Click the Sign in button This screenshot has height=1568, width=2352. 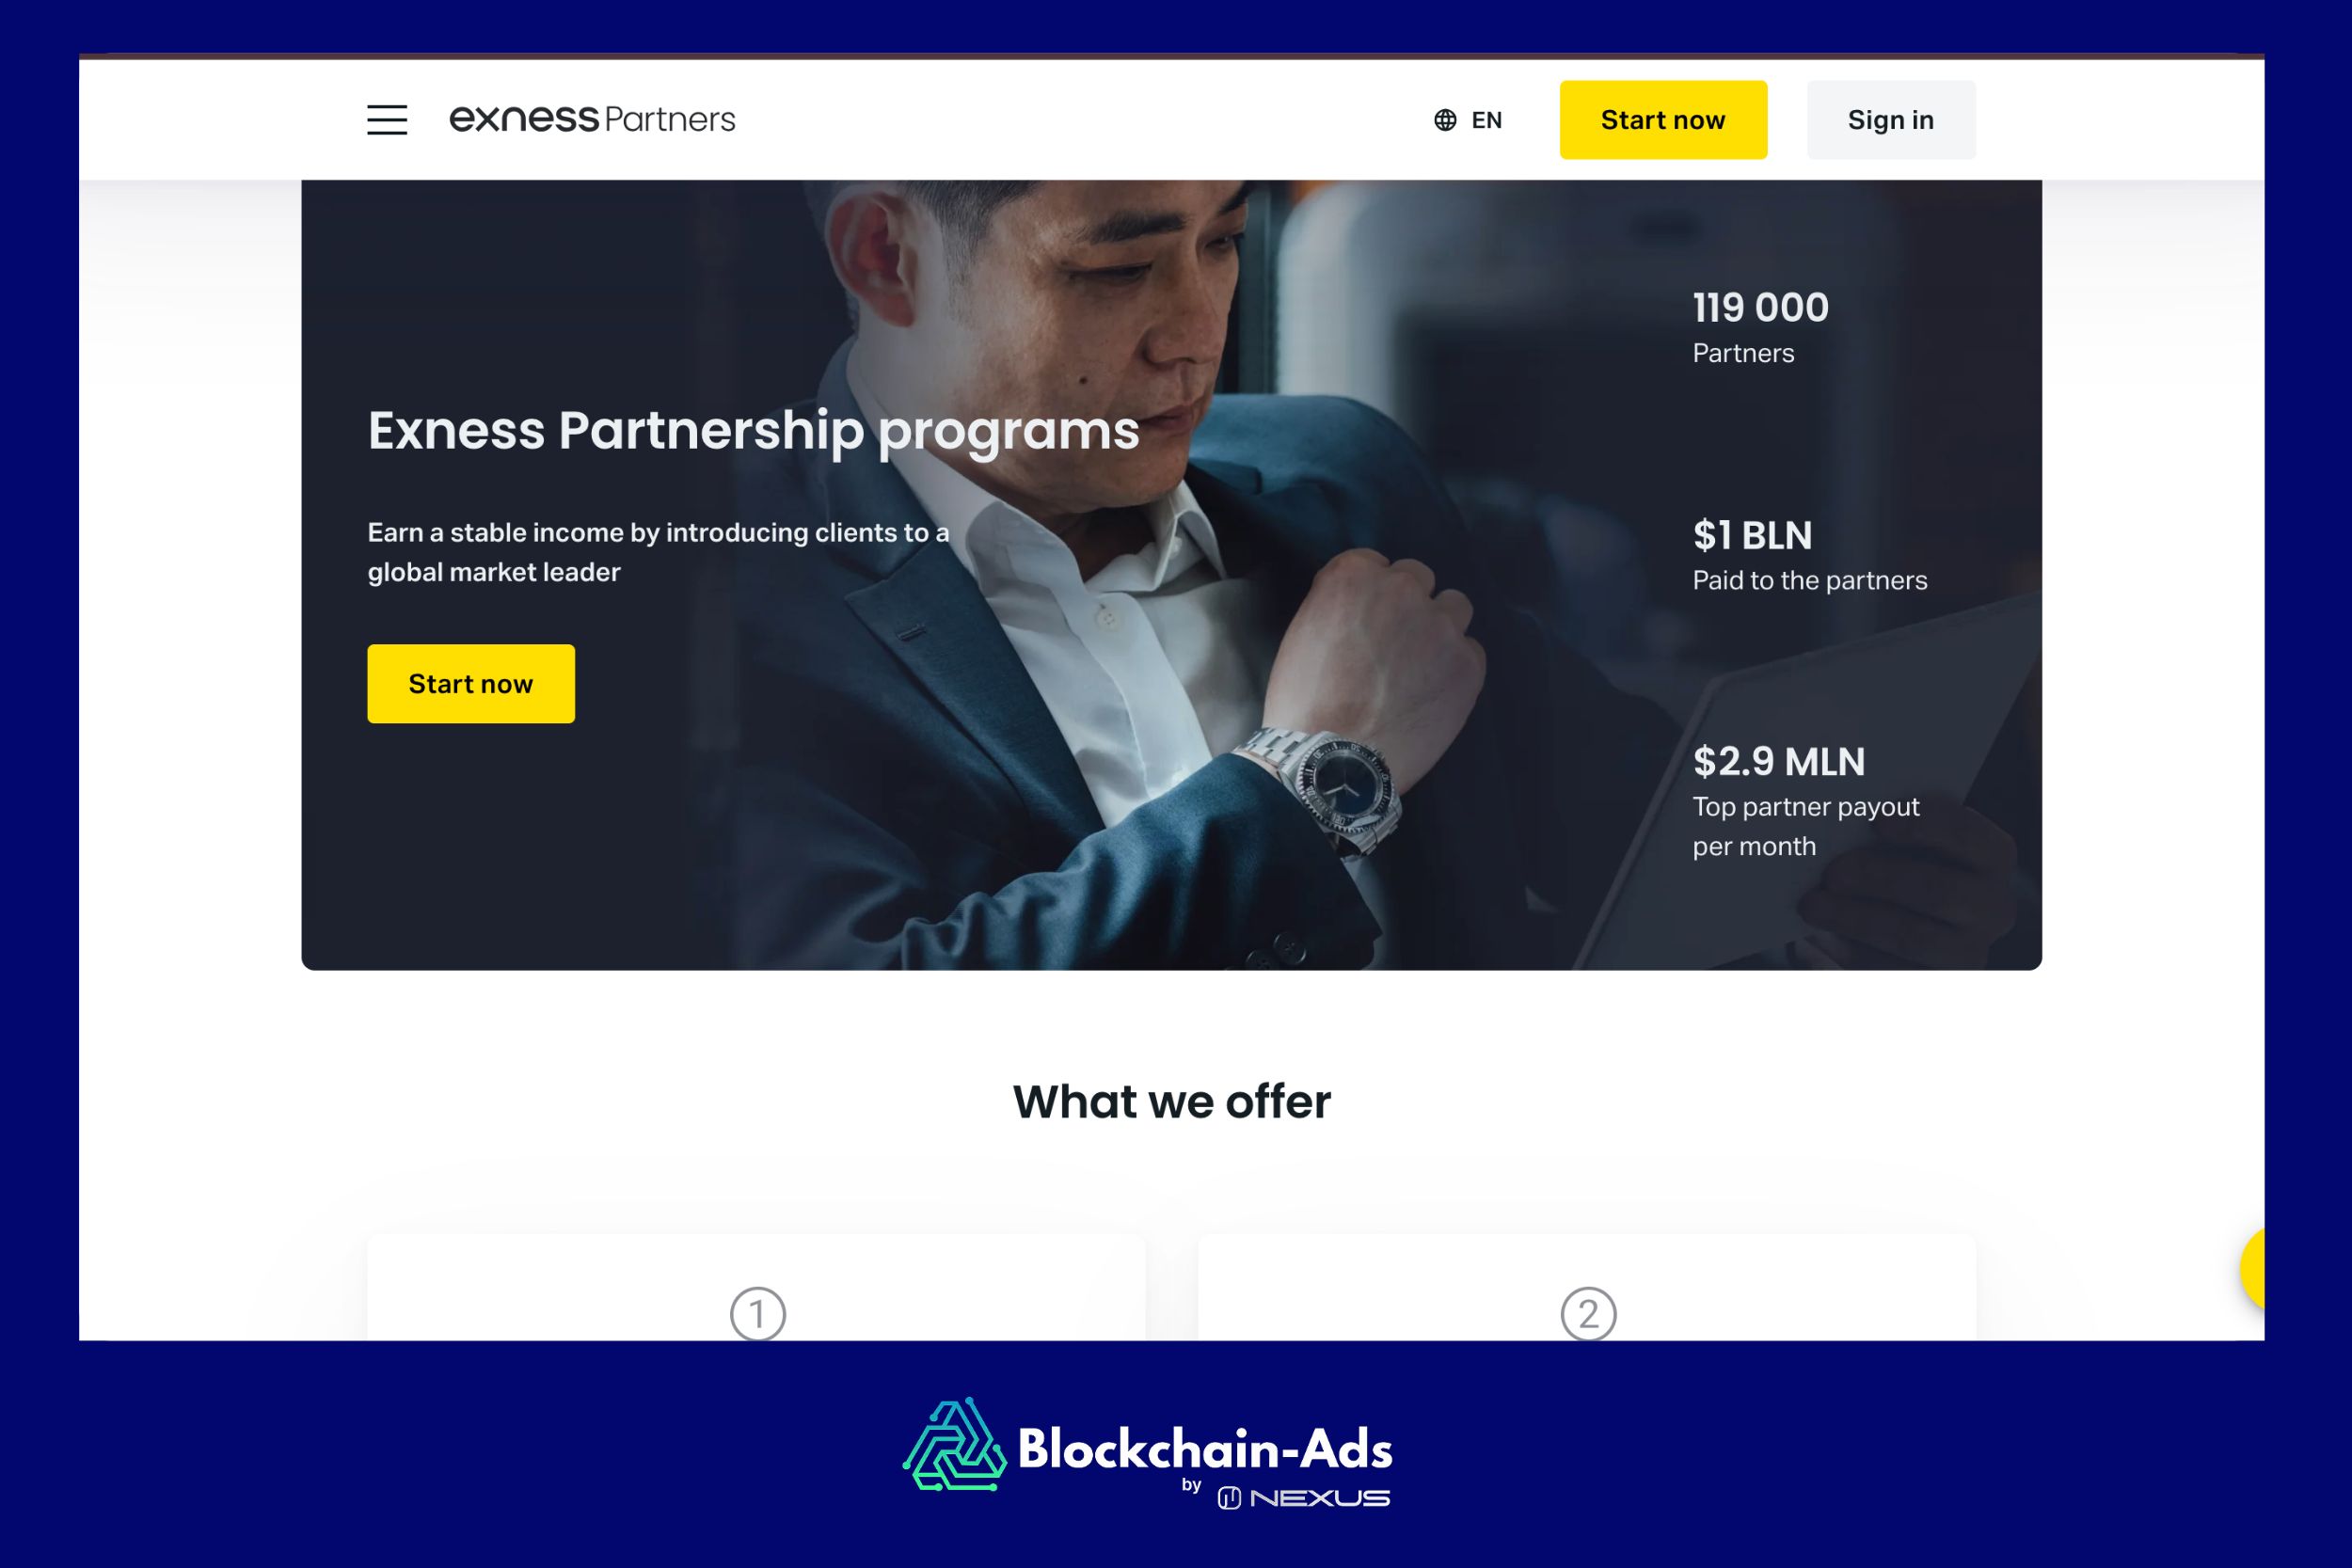pos(1890,120)
